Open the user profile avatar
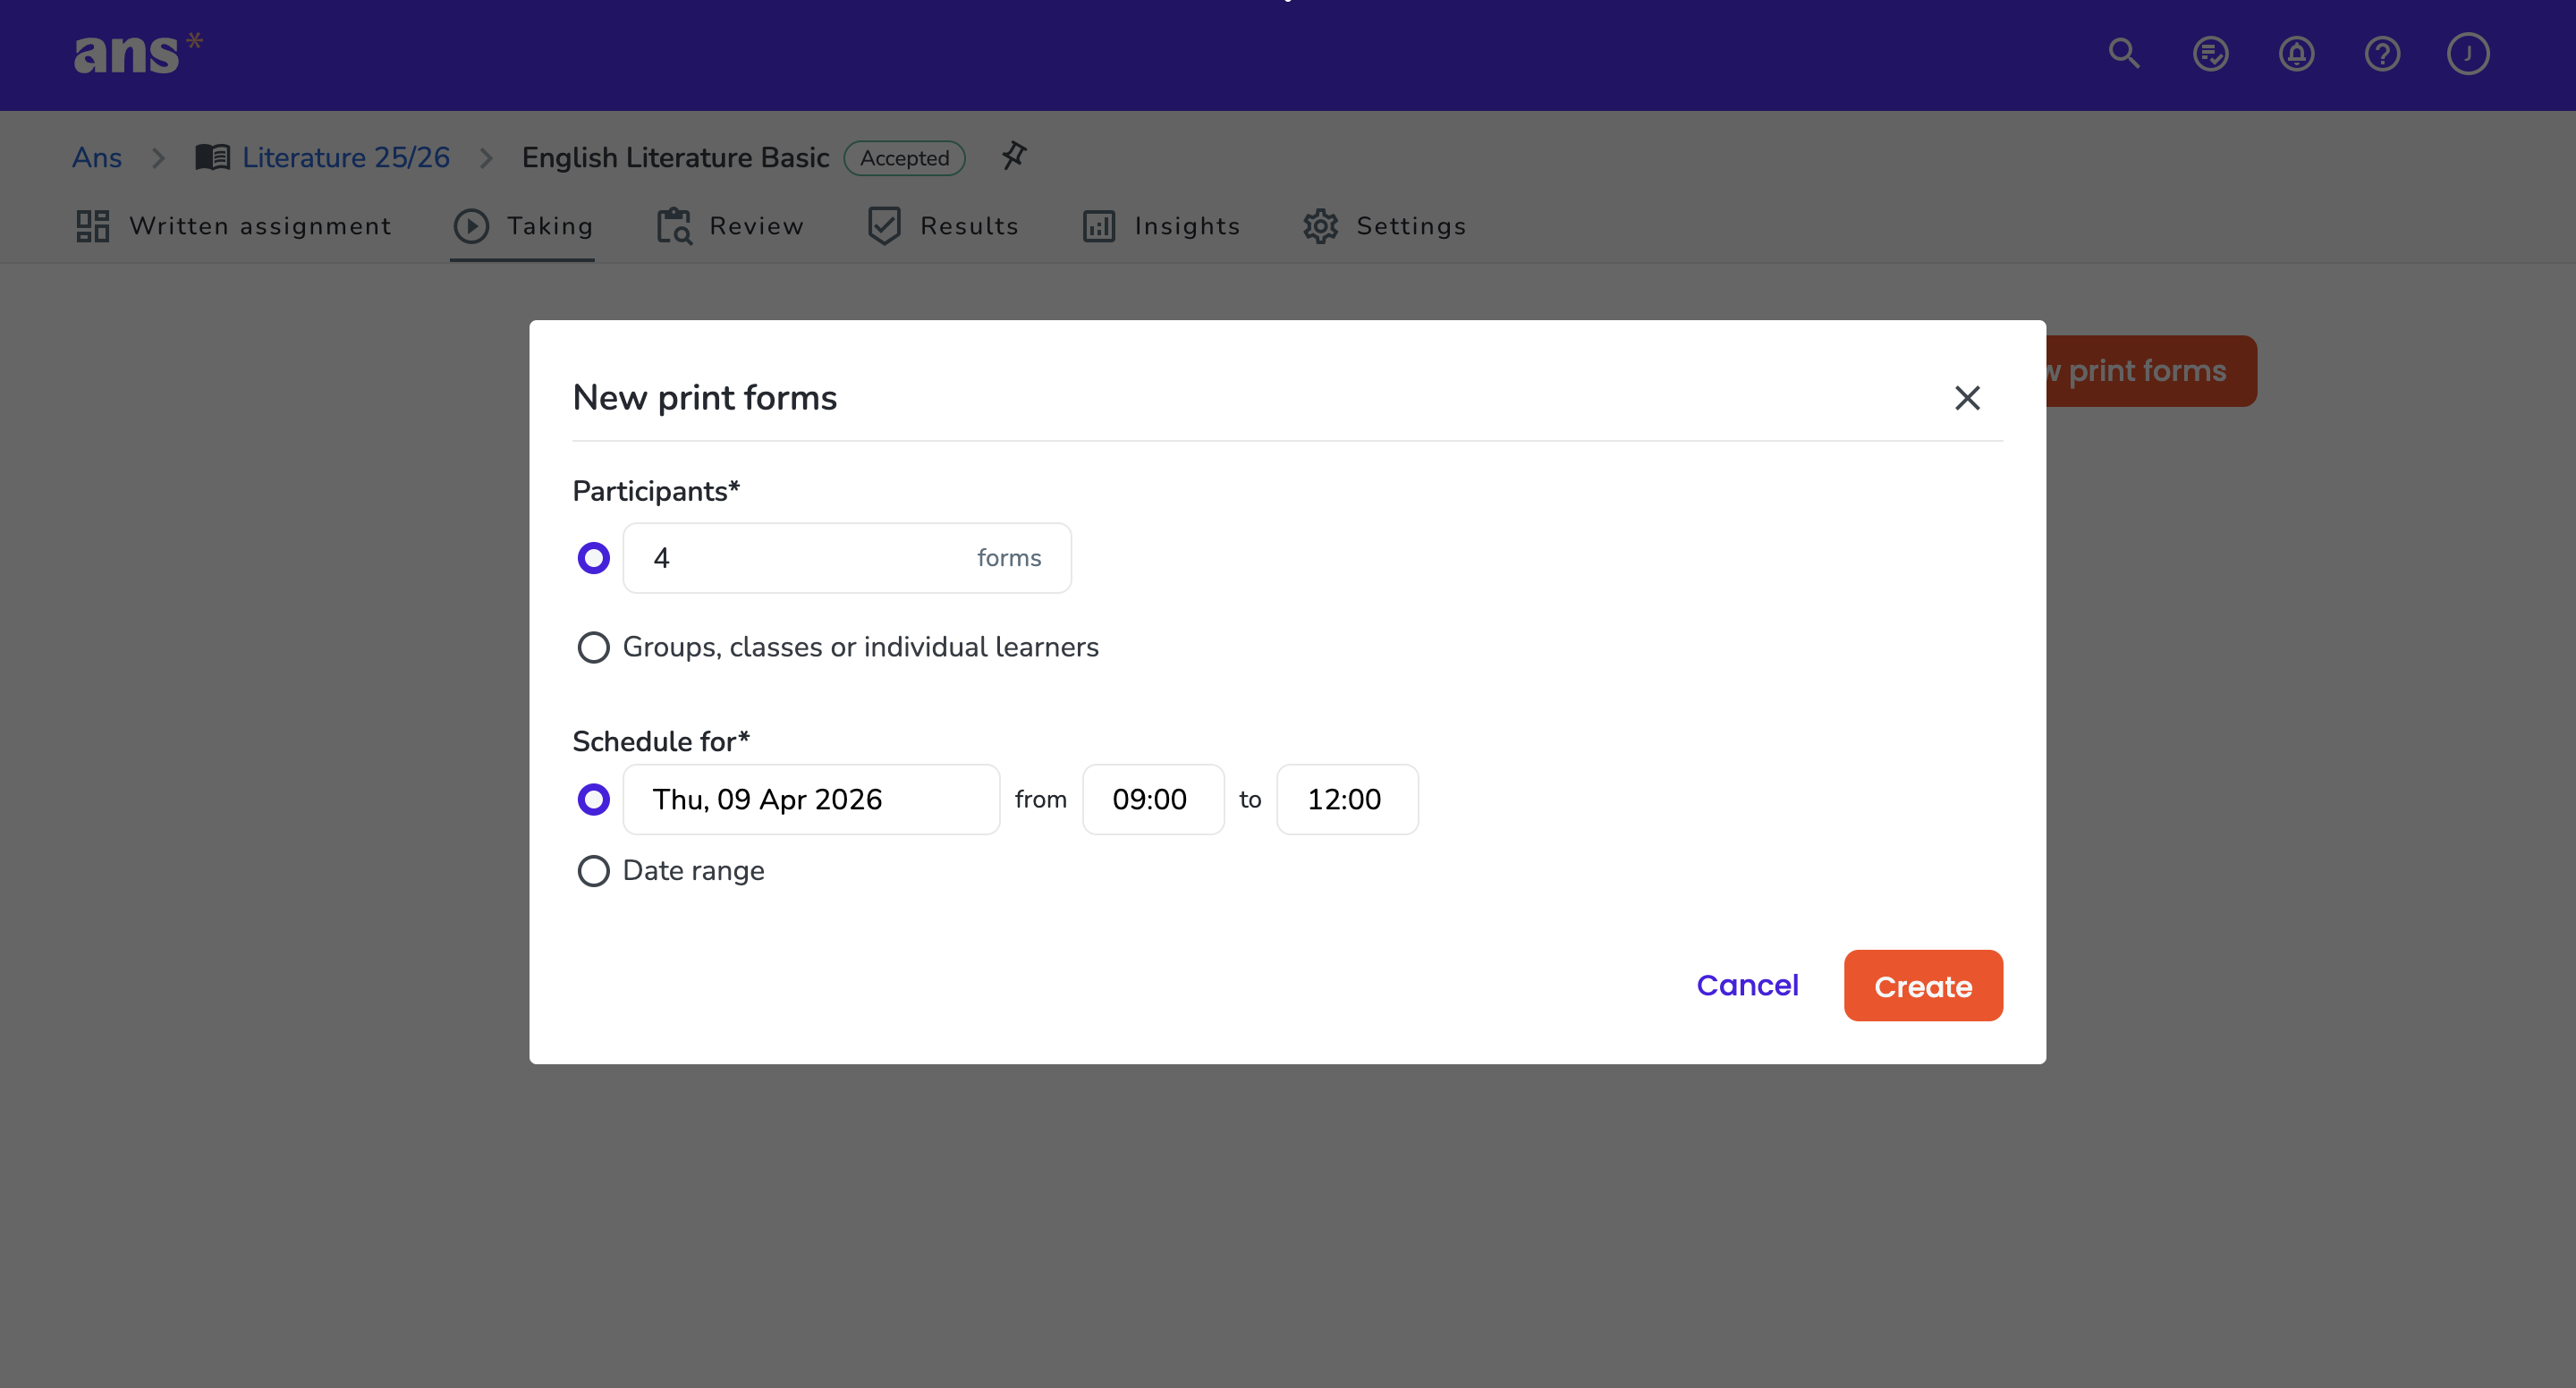This screenshot has height=1388, width=2576. (x=2468, y=53)
